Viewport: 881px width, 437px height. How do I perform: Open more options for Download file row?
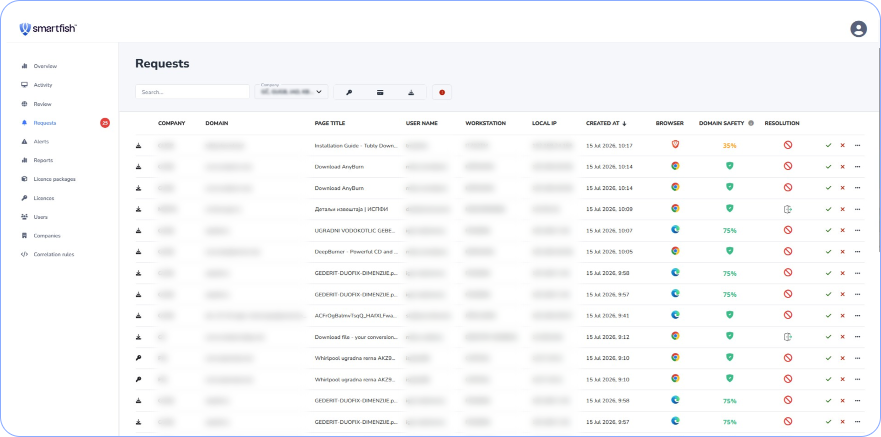tap(857, 337)
